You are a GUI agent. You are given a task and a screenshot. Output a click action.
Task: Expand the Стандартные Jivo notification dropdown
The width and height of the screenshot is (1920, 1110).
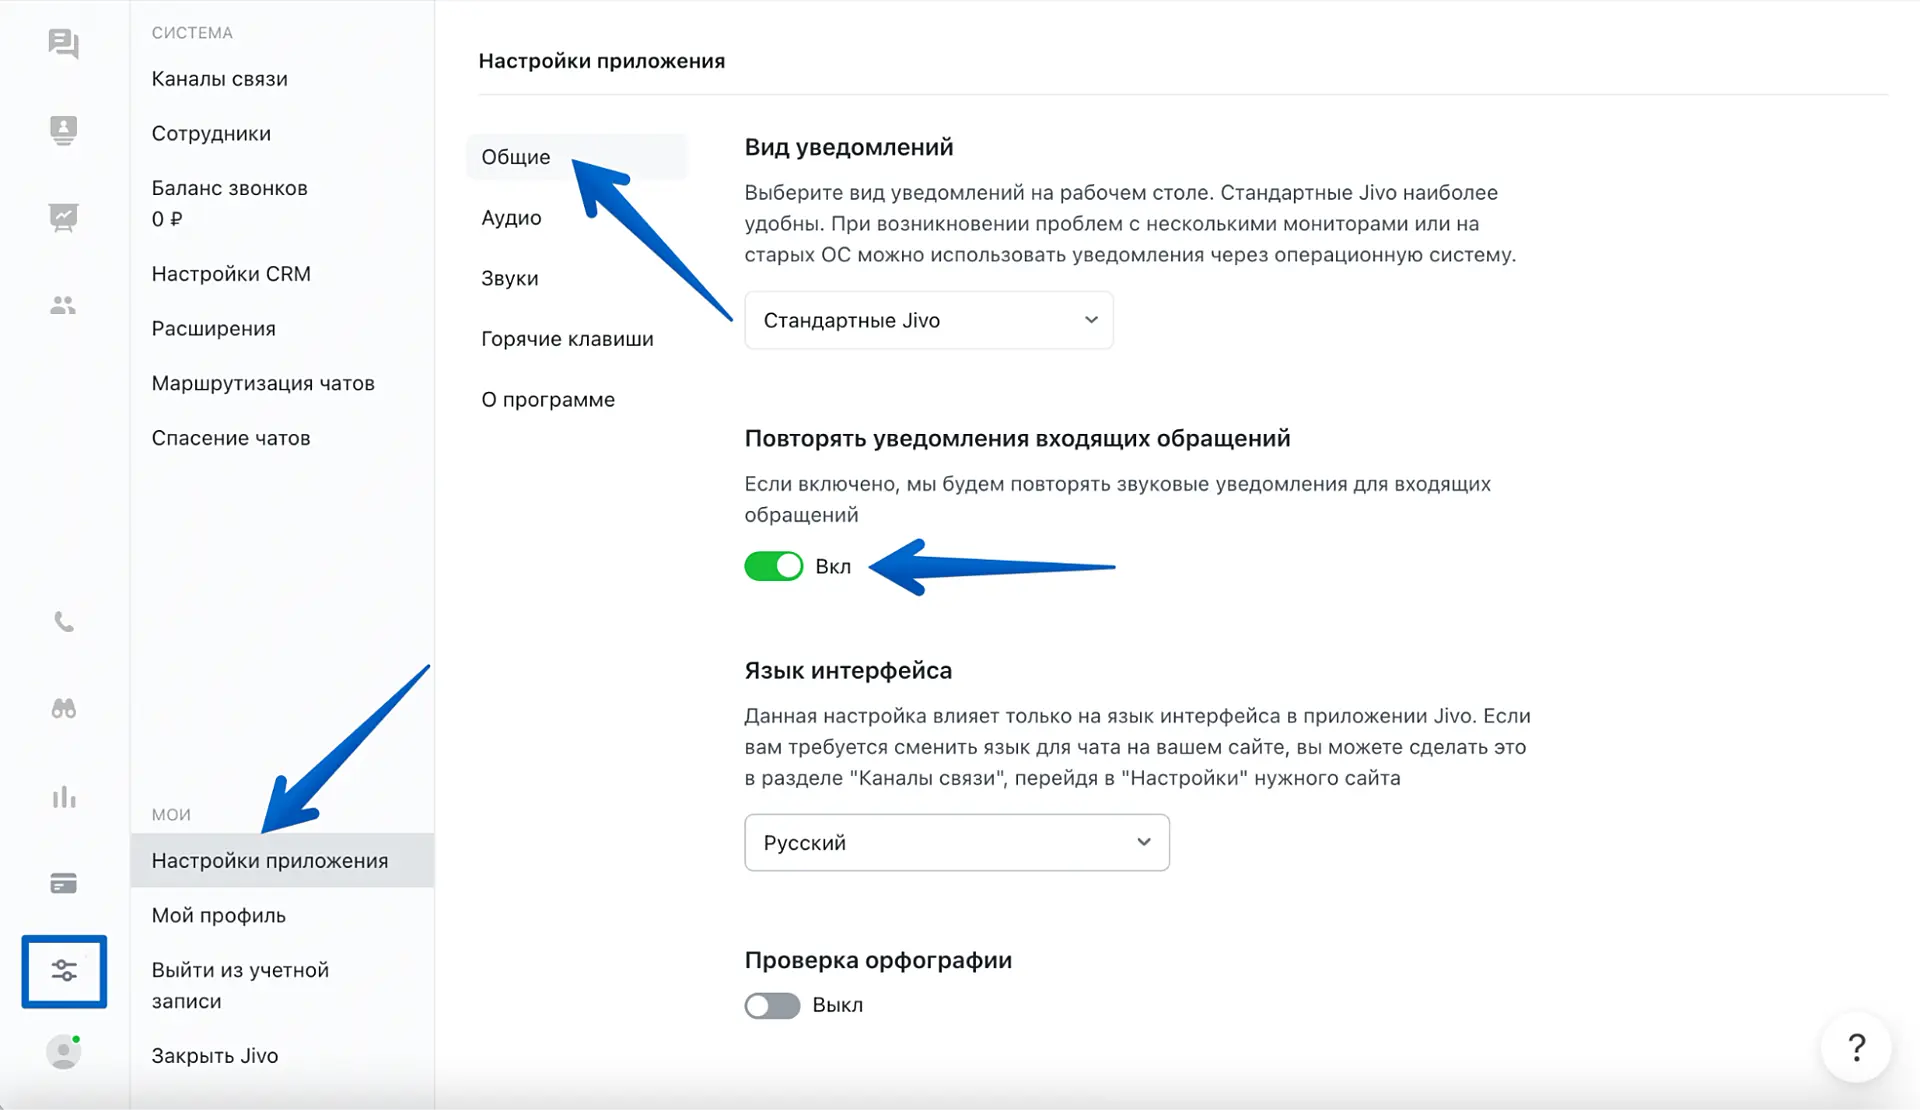click(928, 320)
